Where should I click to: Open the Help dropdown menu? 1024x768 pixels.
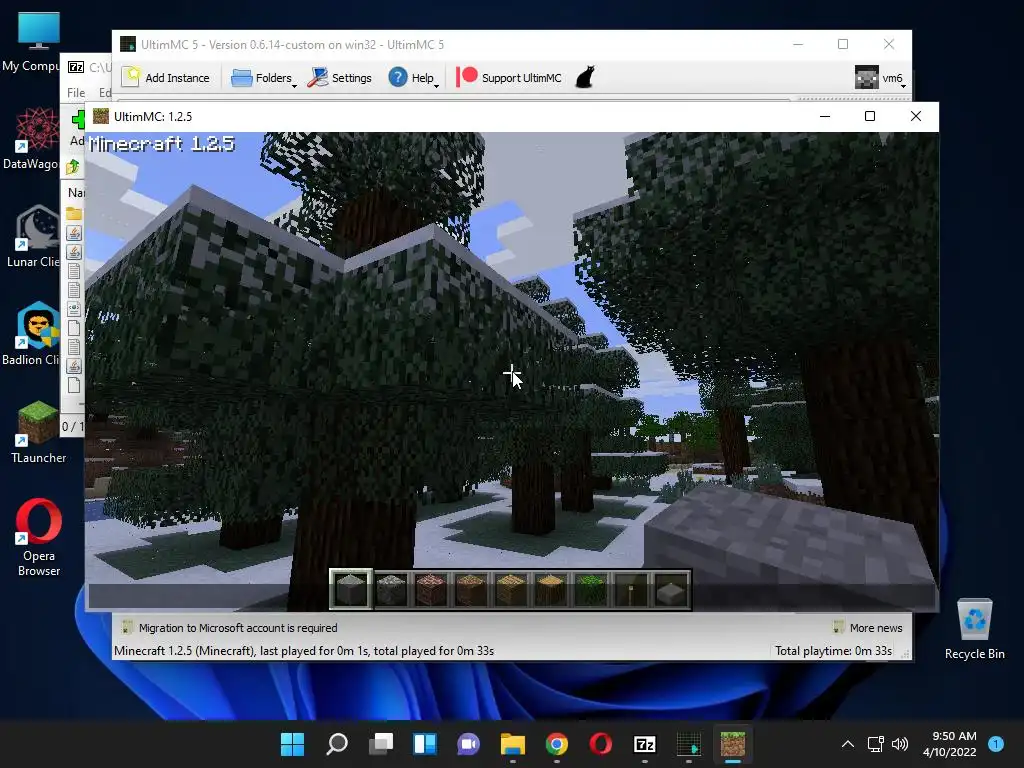[x=413, y=78]
